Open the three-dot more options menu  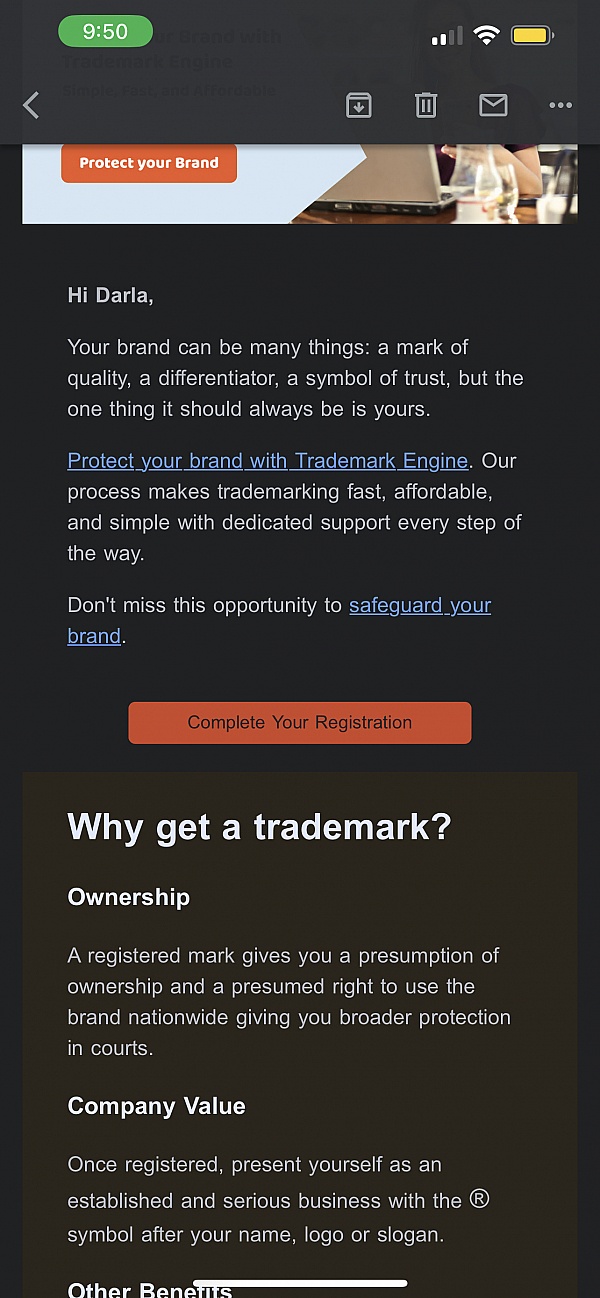point(560,105)
